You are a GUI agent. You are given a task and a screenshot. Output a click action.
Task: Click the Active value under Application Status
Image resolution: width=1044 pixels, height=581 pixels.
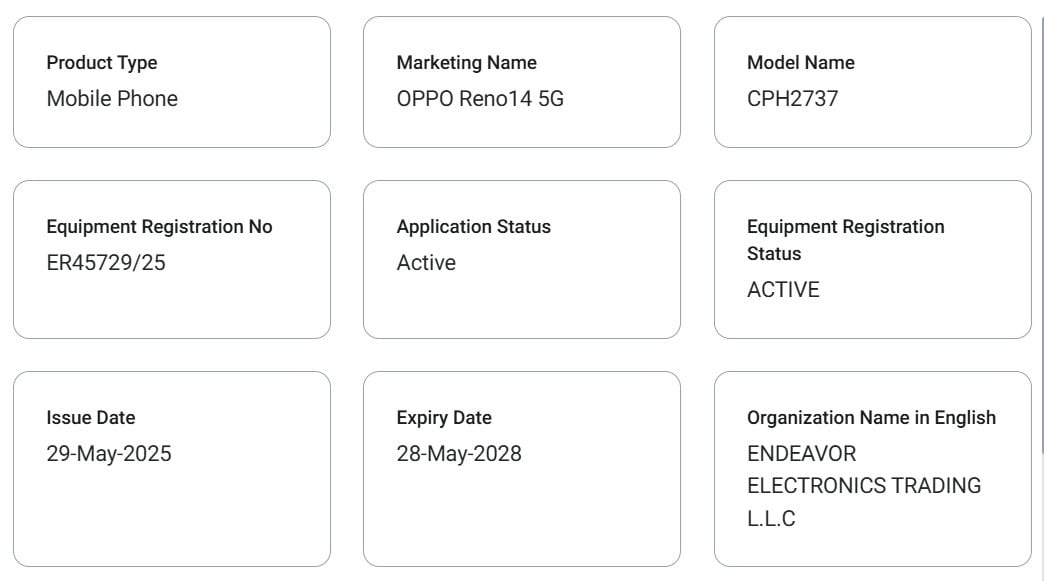426,262
